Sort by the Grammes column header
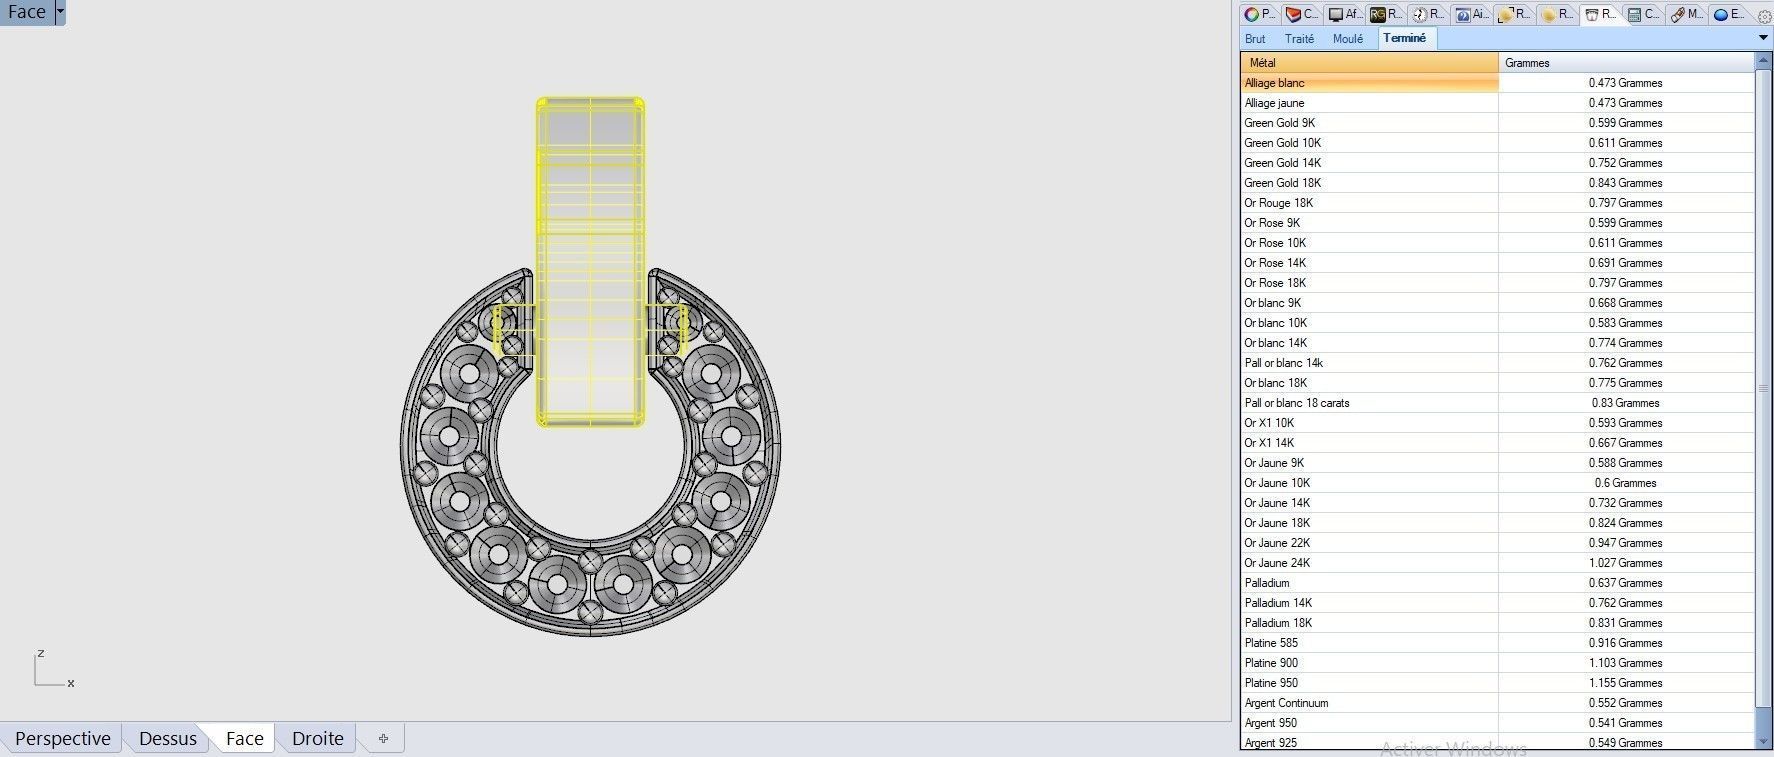This screenshot has height=757, width=1774. pyautogui.click(x=1626, y=62)
